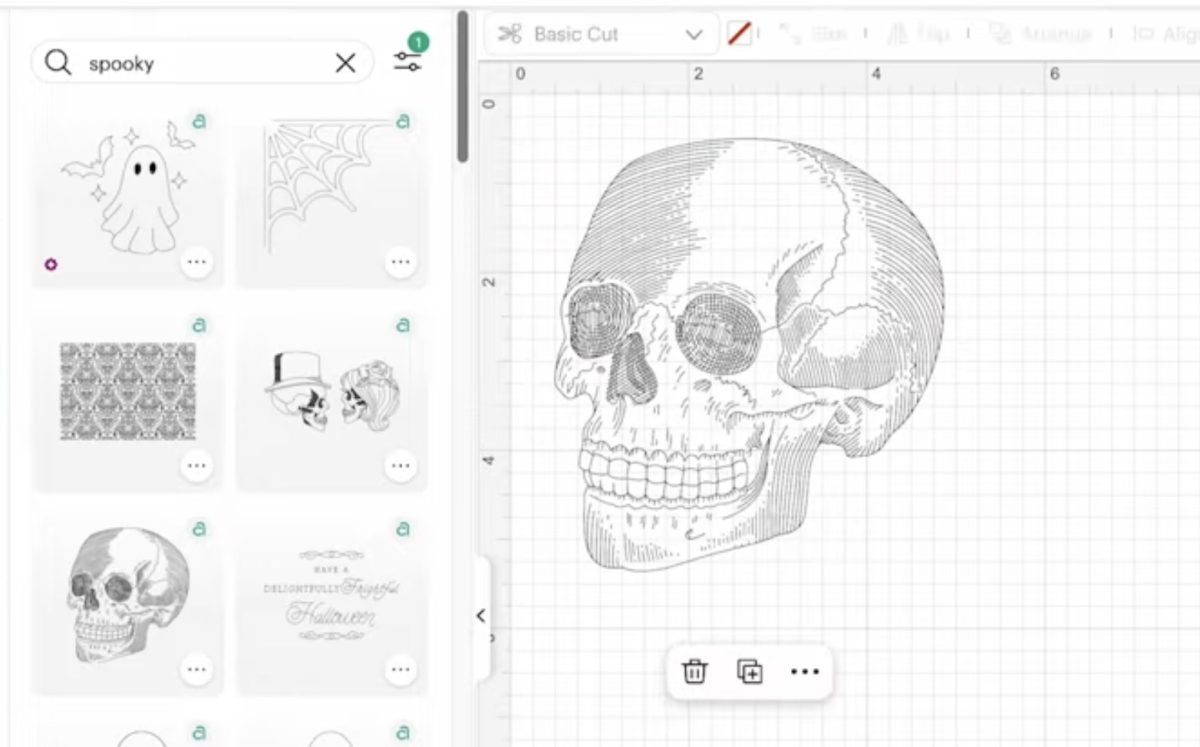Screen dimensions: 1200x747
Task: Select the ghost with bats thumbnail
Action: tap(128, 198)
